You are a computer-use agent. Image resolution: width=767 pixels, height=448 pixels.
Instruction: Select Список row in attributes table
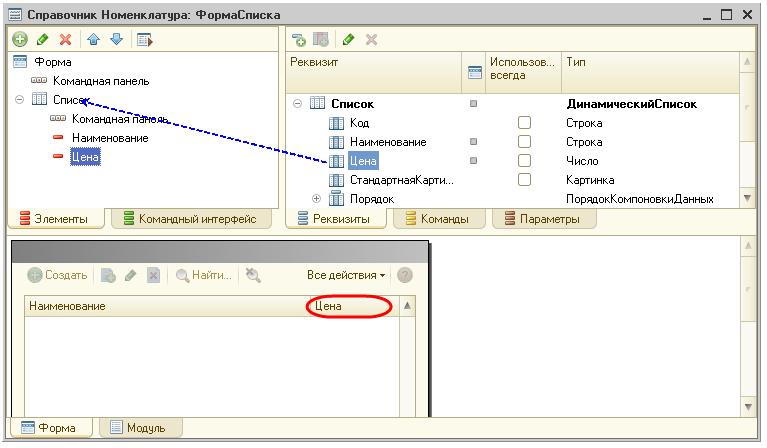352,104
